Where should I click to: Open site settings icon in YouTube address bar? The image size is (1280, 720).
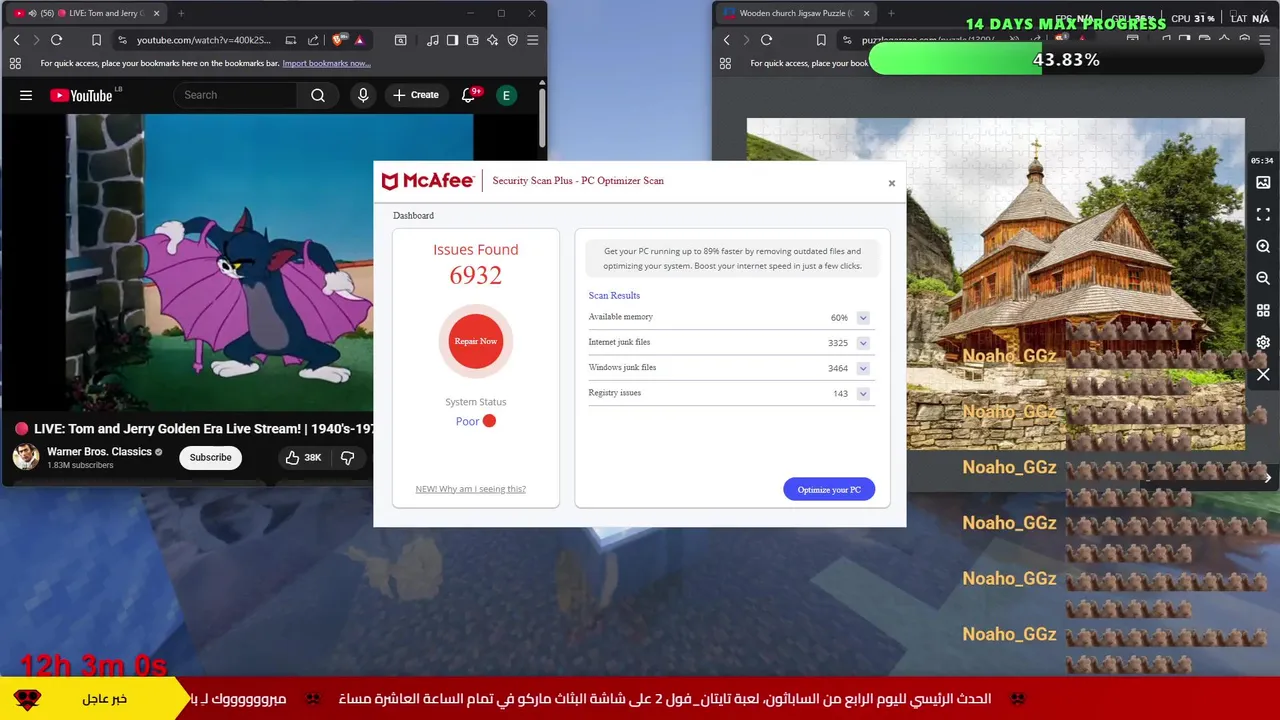tap(122, 40)
